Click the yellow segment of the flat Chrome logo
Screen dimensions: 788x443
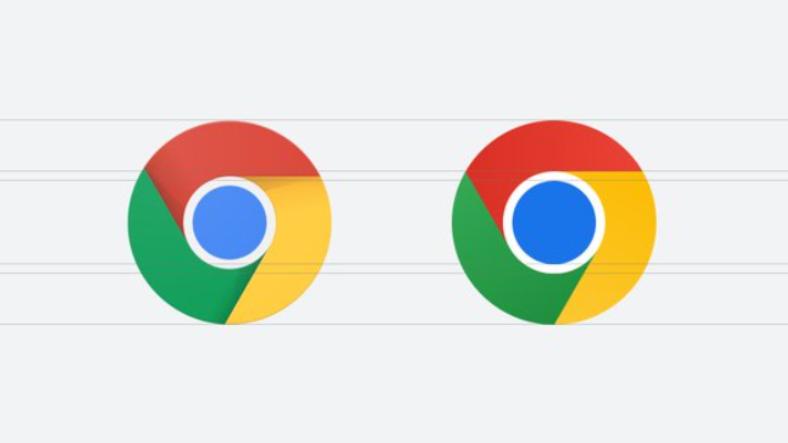click(x=623, y=236)
